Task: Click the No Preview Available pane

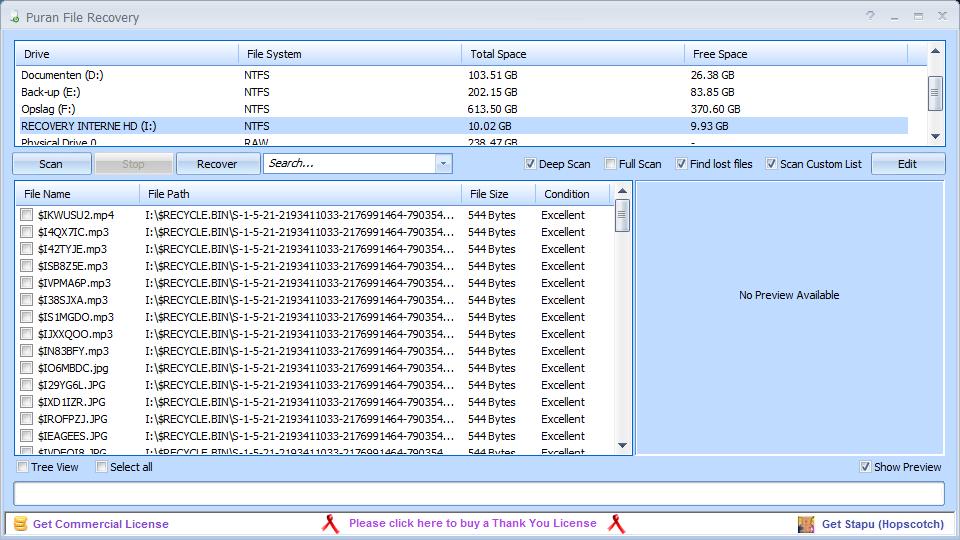Action: pos(789,318)
